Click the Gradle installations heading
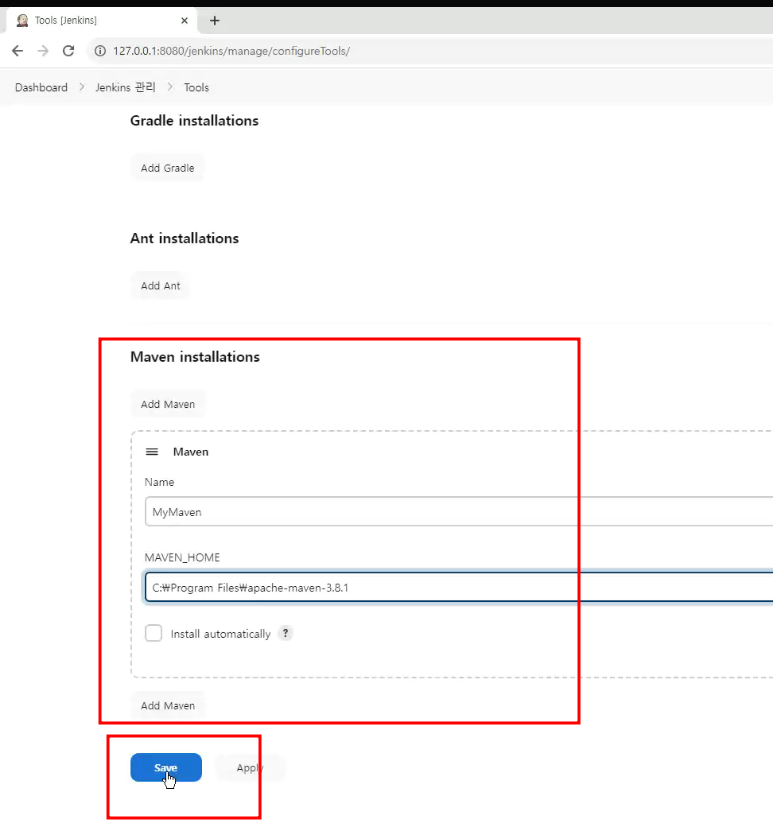The image size is (773, 836). point(195,120)
